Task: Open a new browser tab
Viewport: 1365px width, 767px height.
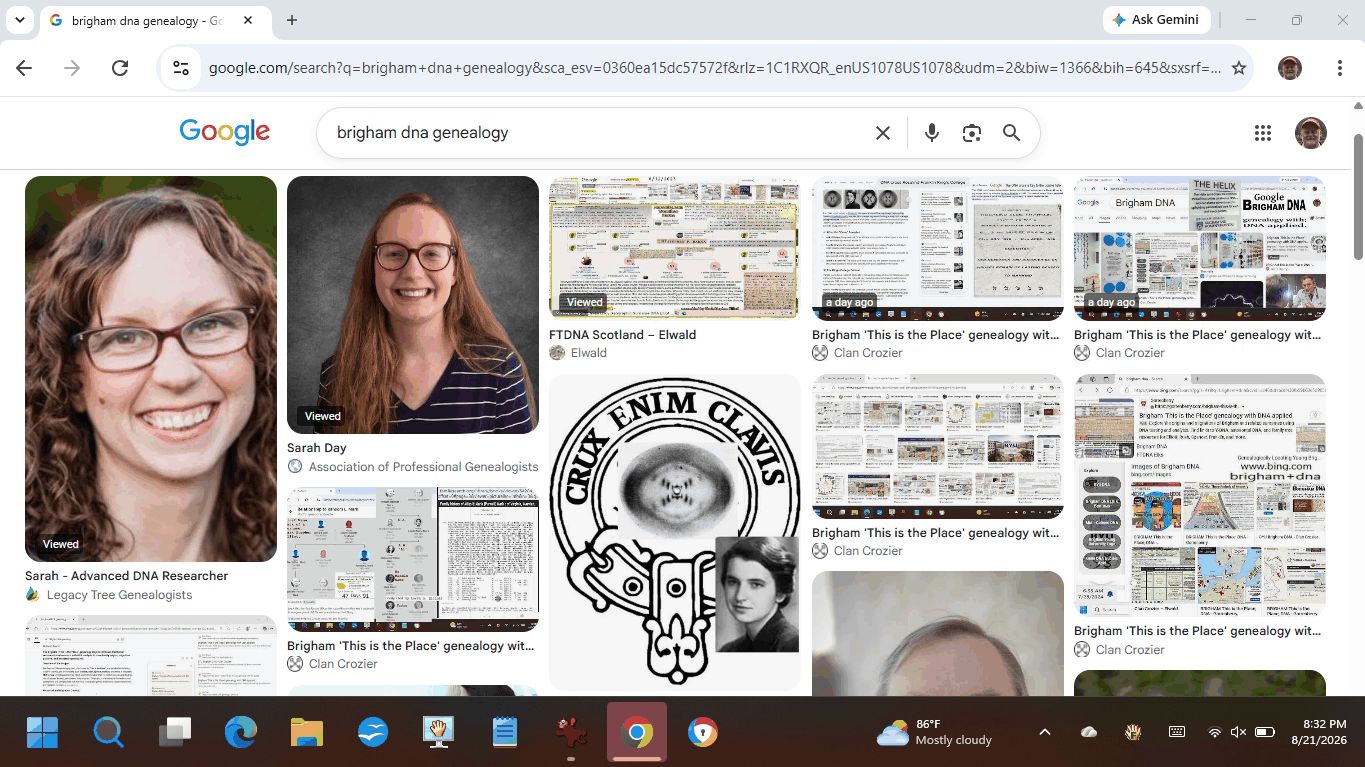Action: point(292,20)
